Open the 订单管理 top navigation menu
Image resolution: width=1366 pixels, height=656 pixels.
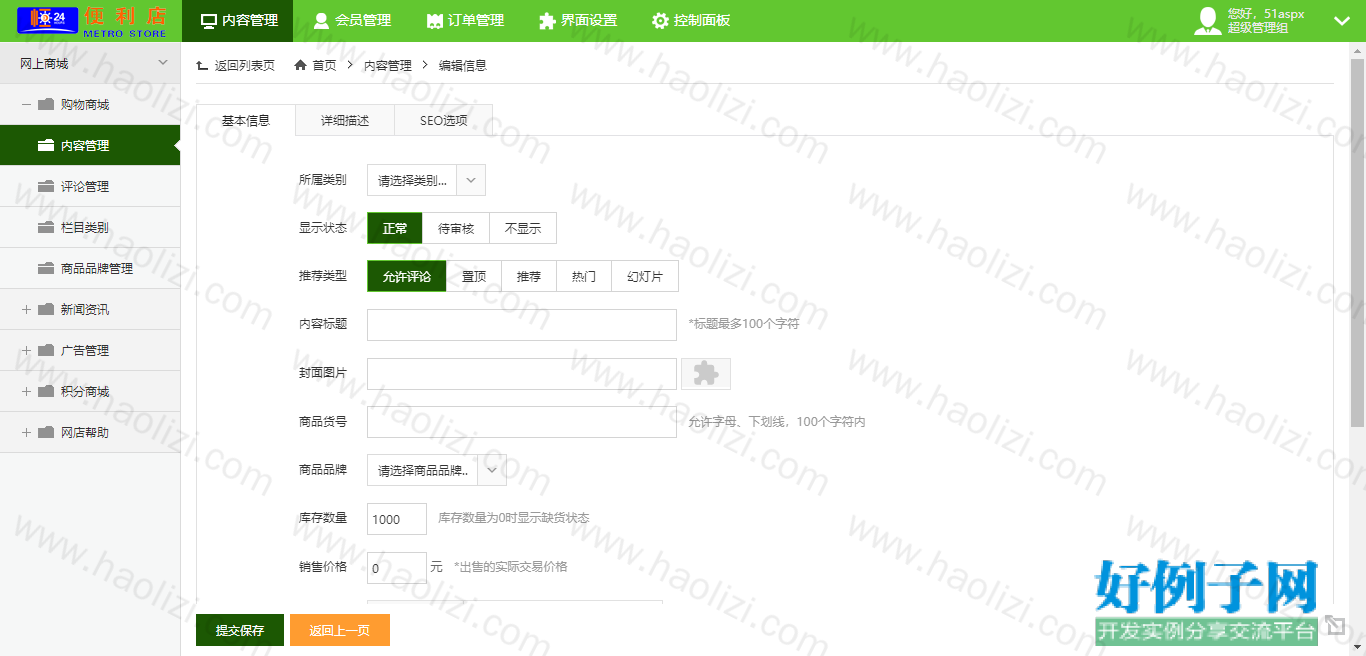(465, 21)
